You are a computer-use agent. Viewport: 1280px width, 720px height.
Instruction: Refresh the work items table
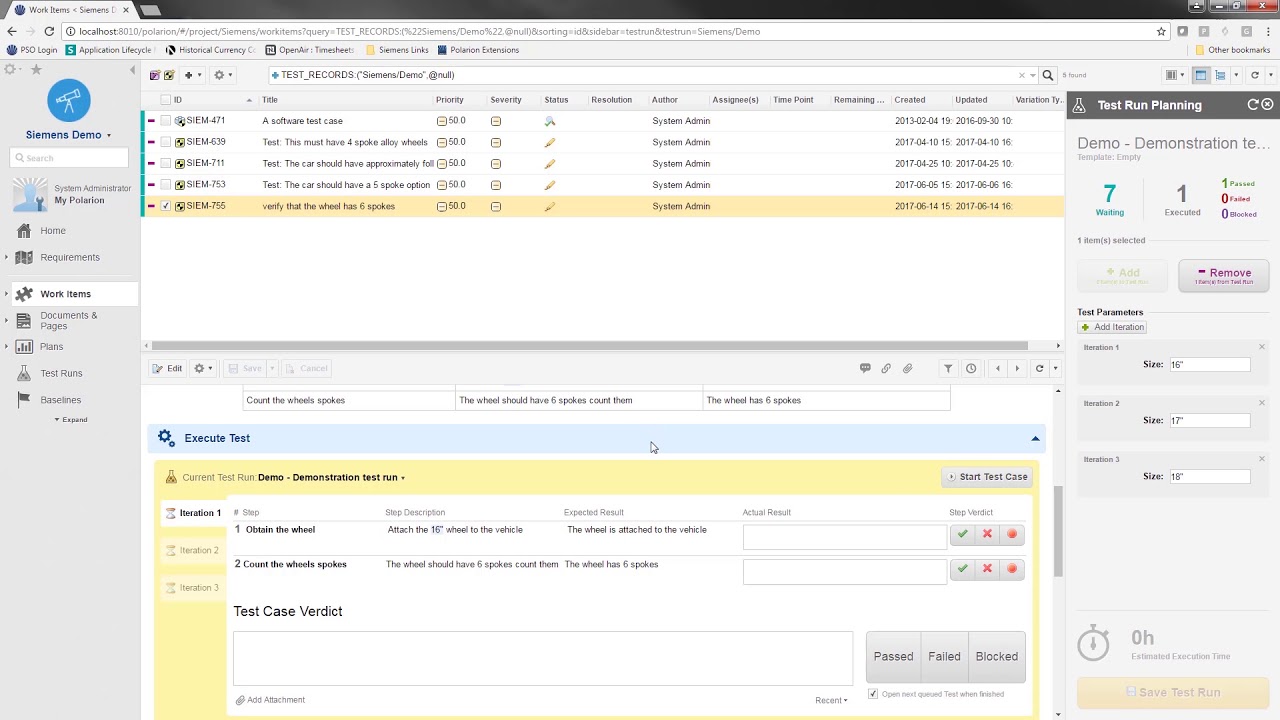[1255, 75]
